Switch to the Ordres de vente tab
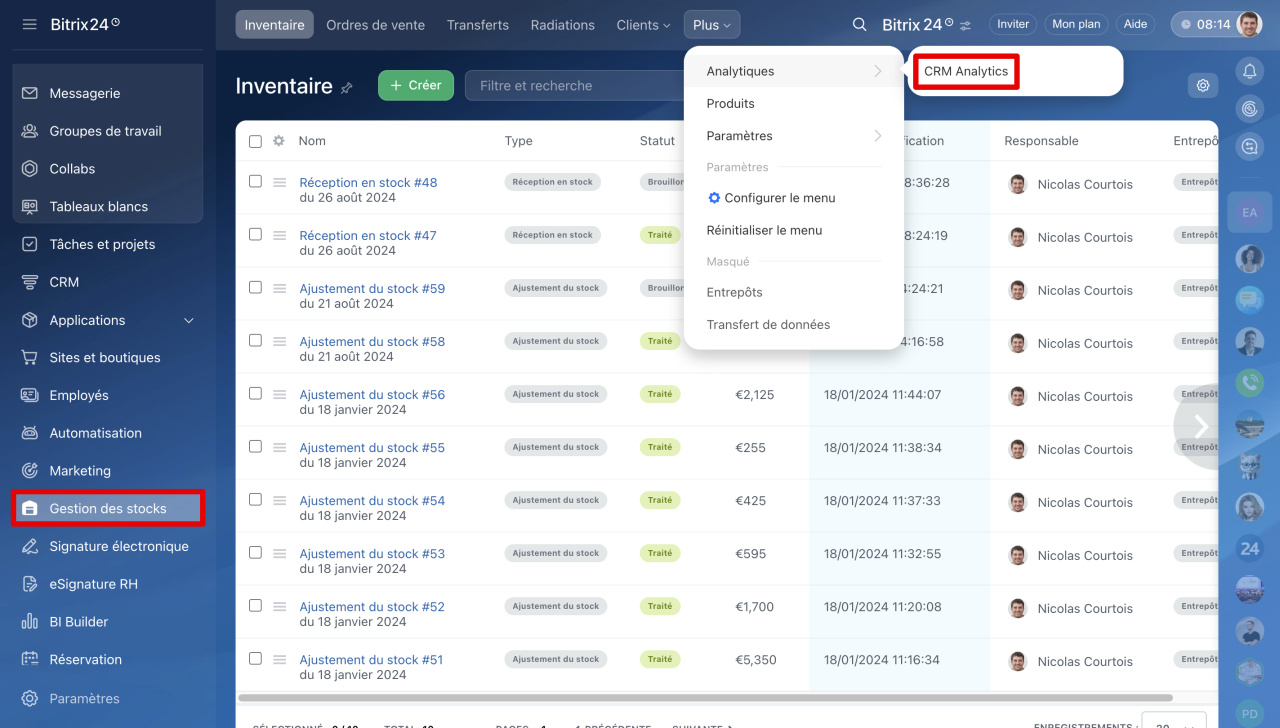This screenshot has width=1280, height=728. pyautogui.click(x=375, y=25)
